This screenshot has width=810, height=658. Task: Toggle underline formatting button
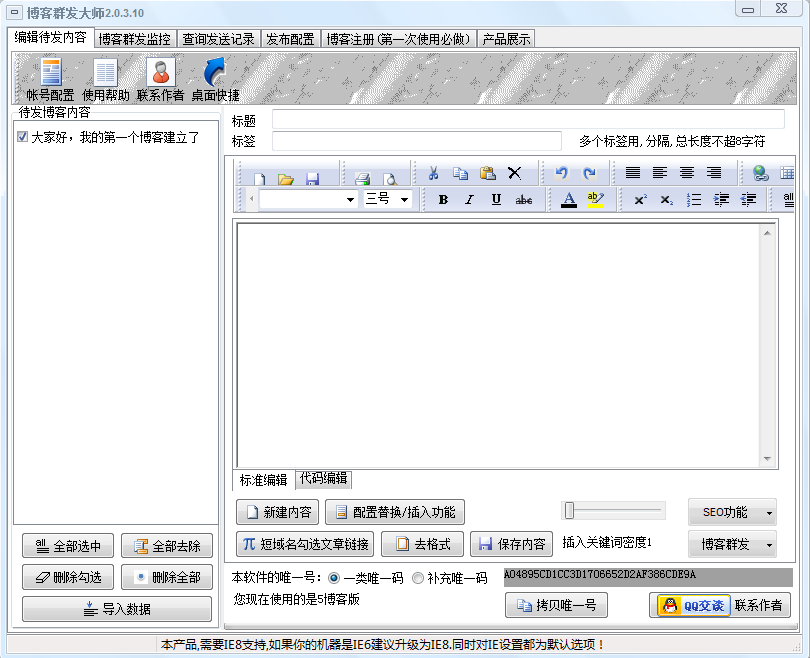pos(496,199)
